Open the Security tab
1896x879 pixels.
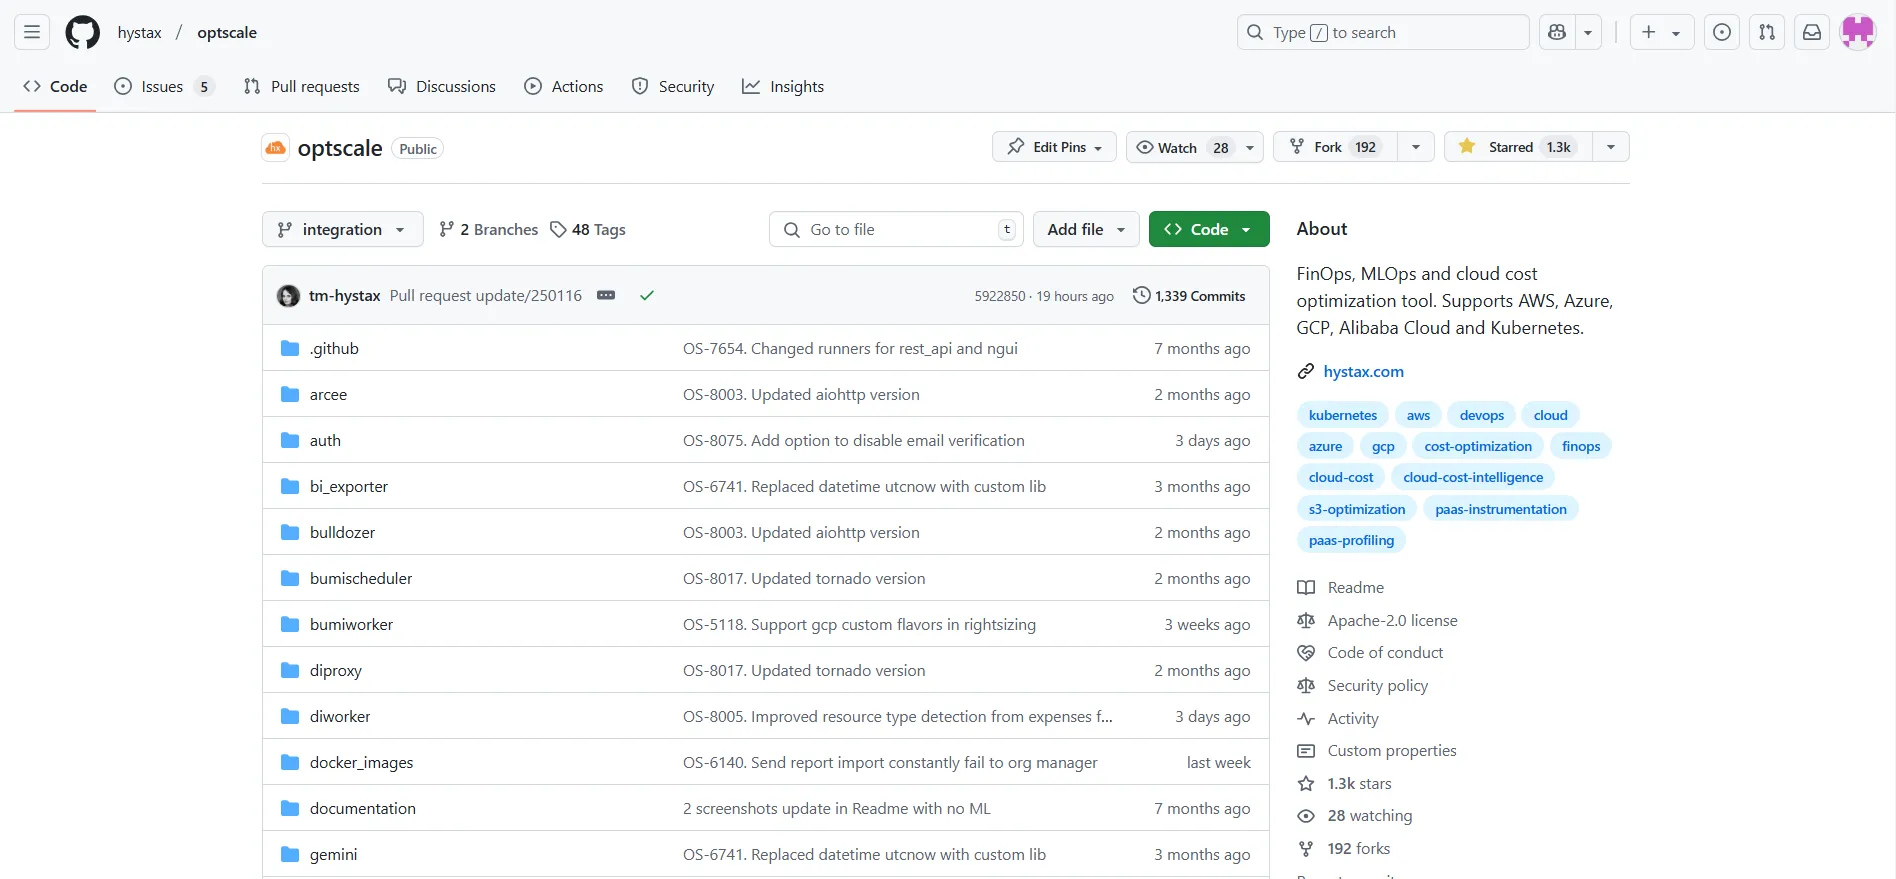673,86
